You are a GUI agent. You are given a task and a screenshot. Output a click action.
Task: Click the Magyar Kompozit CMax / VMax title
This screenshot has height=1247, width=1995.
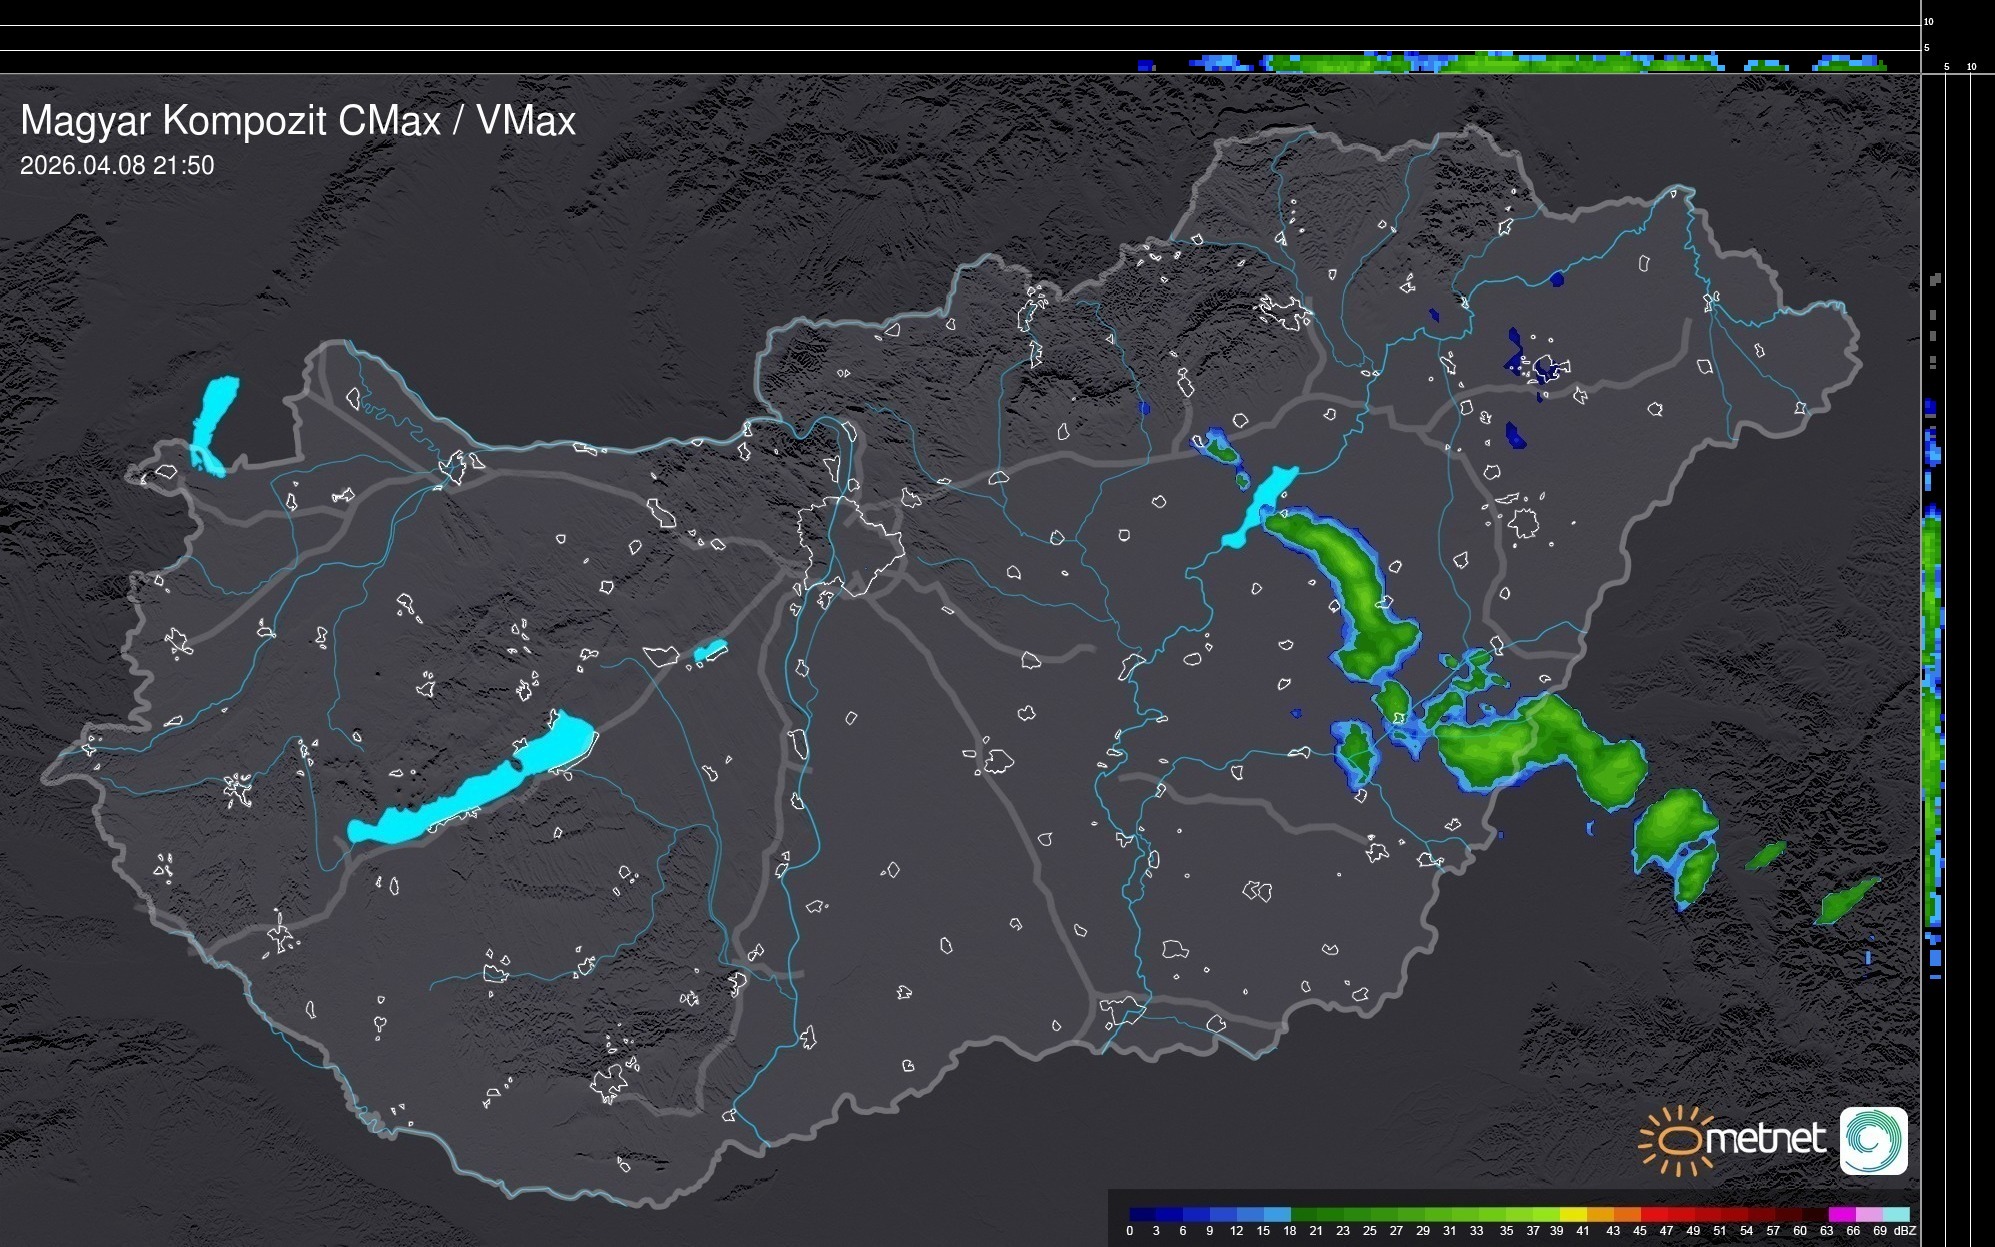(298, 121)
